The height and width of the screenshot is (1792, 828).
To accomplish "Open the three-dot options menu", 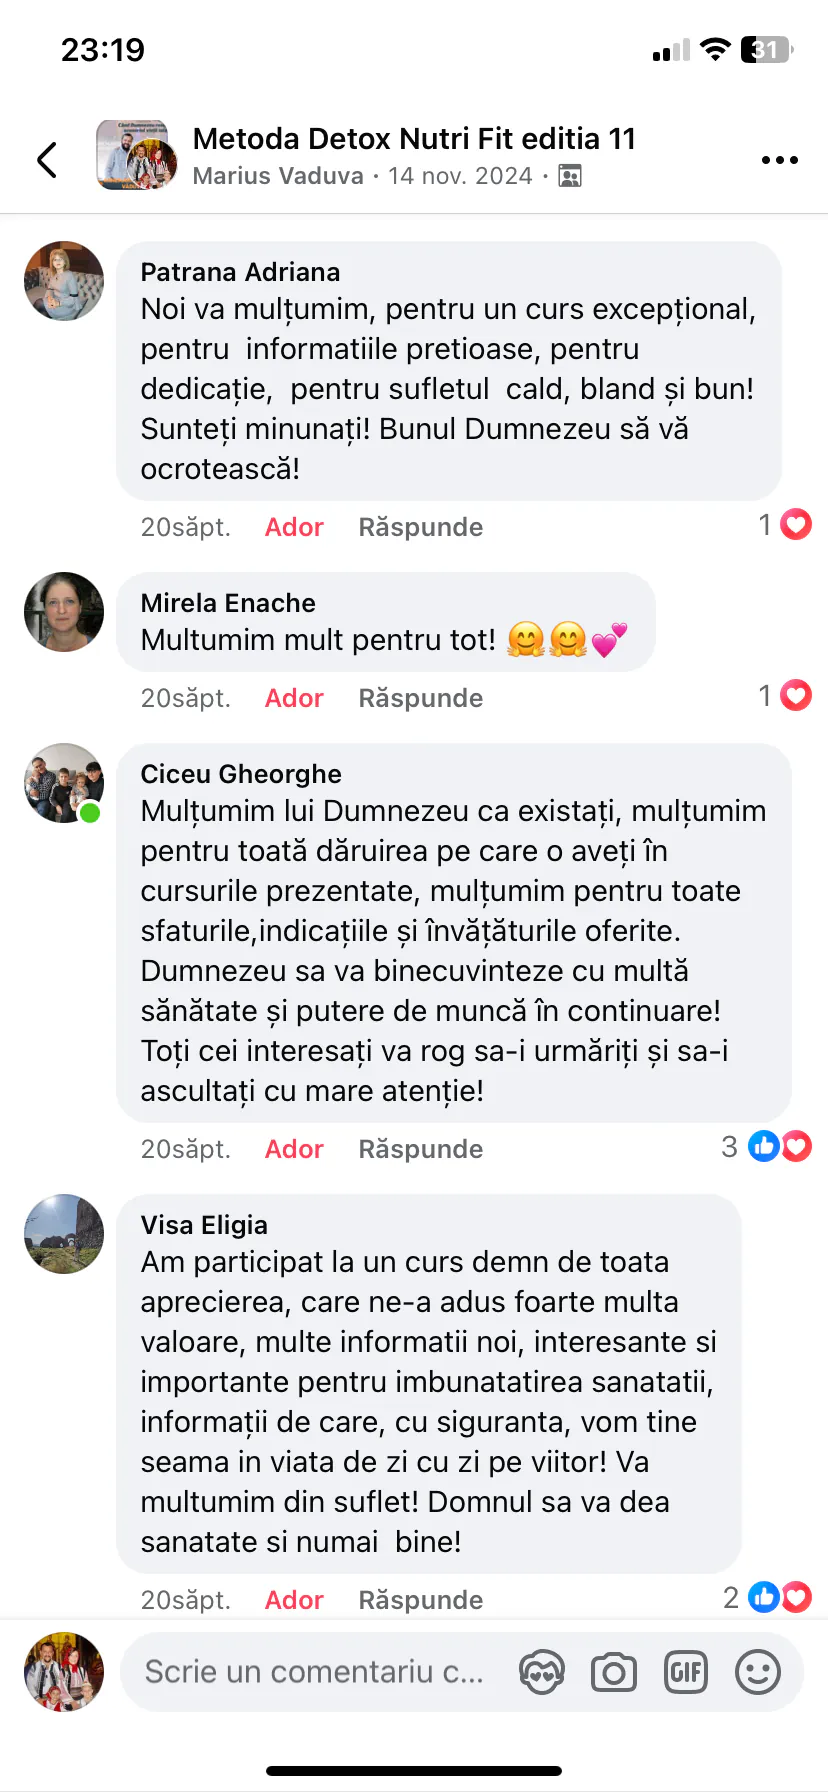I will 779,160.
